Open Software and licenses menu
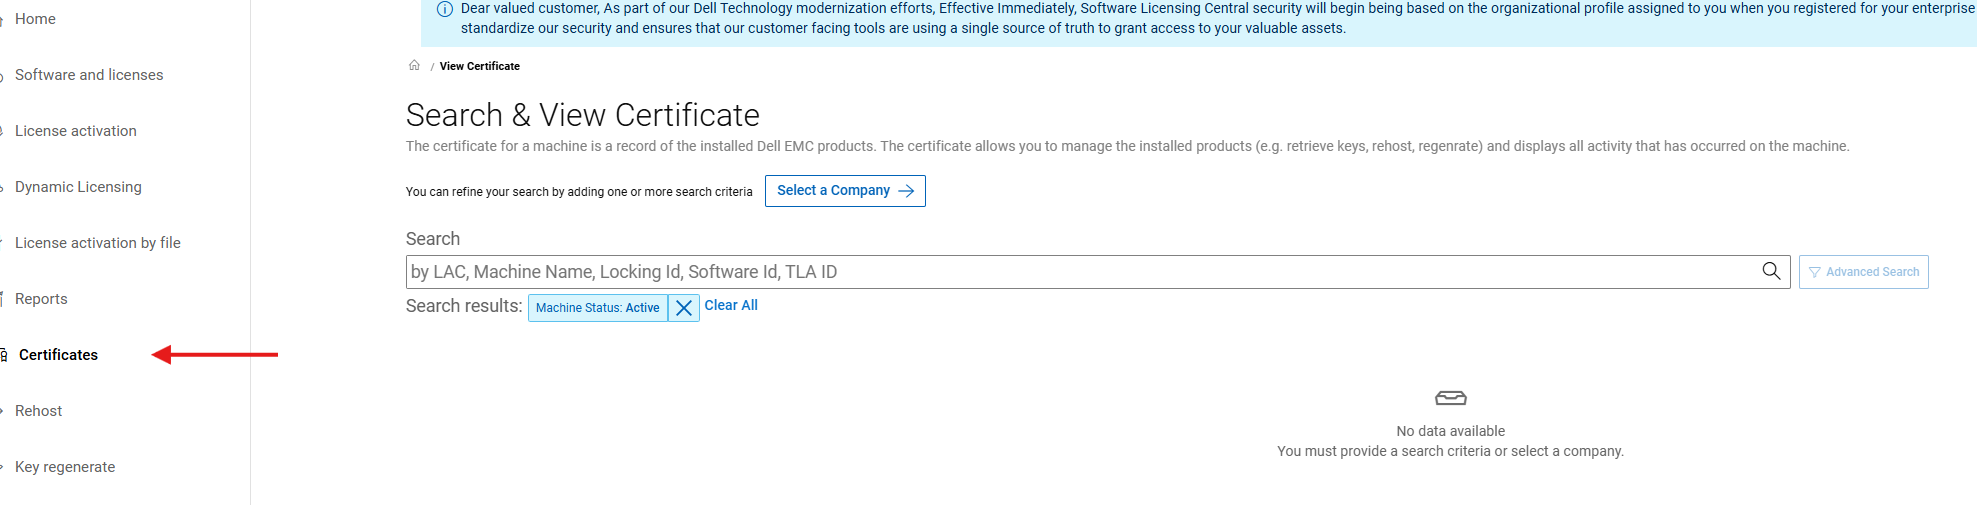1977x505 pixels. click(x=89, y=75)
